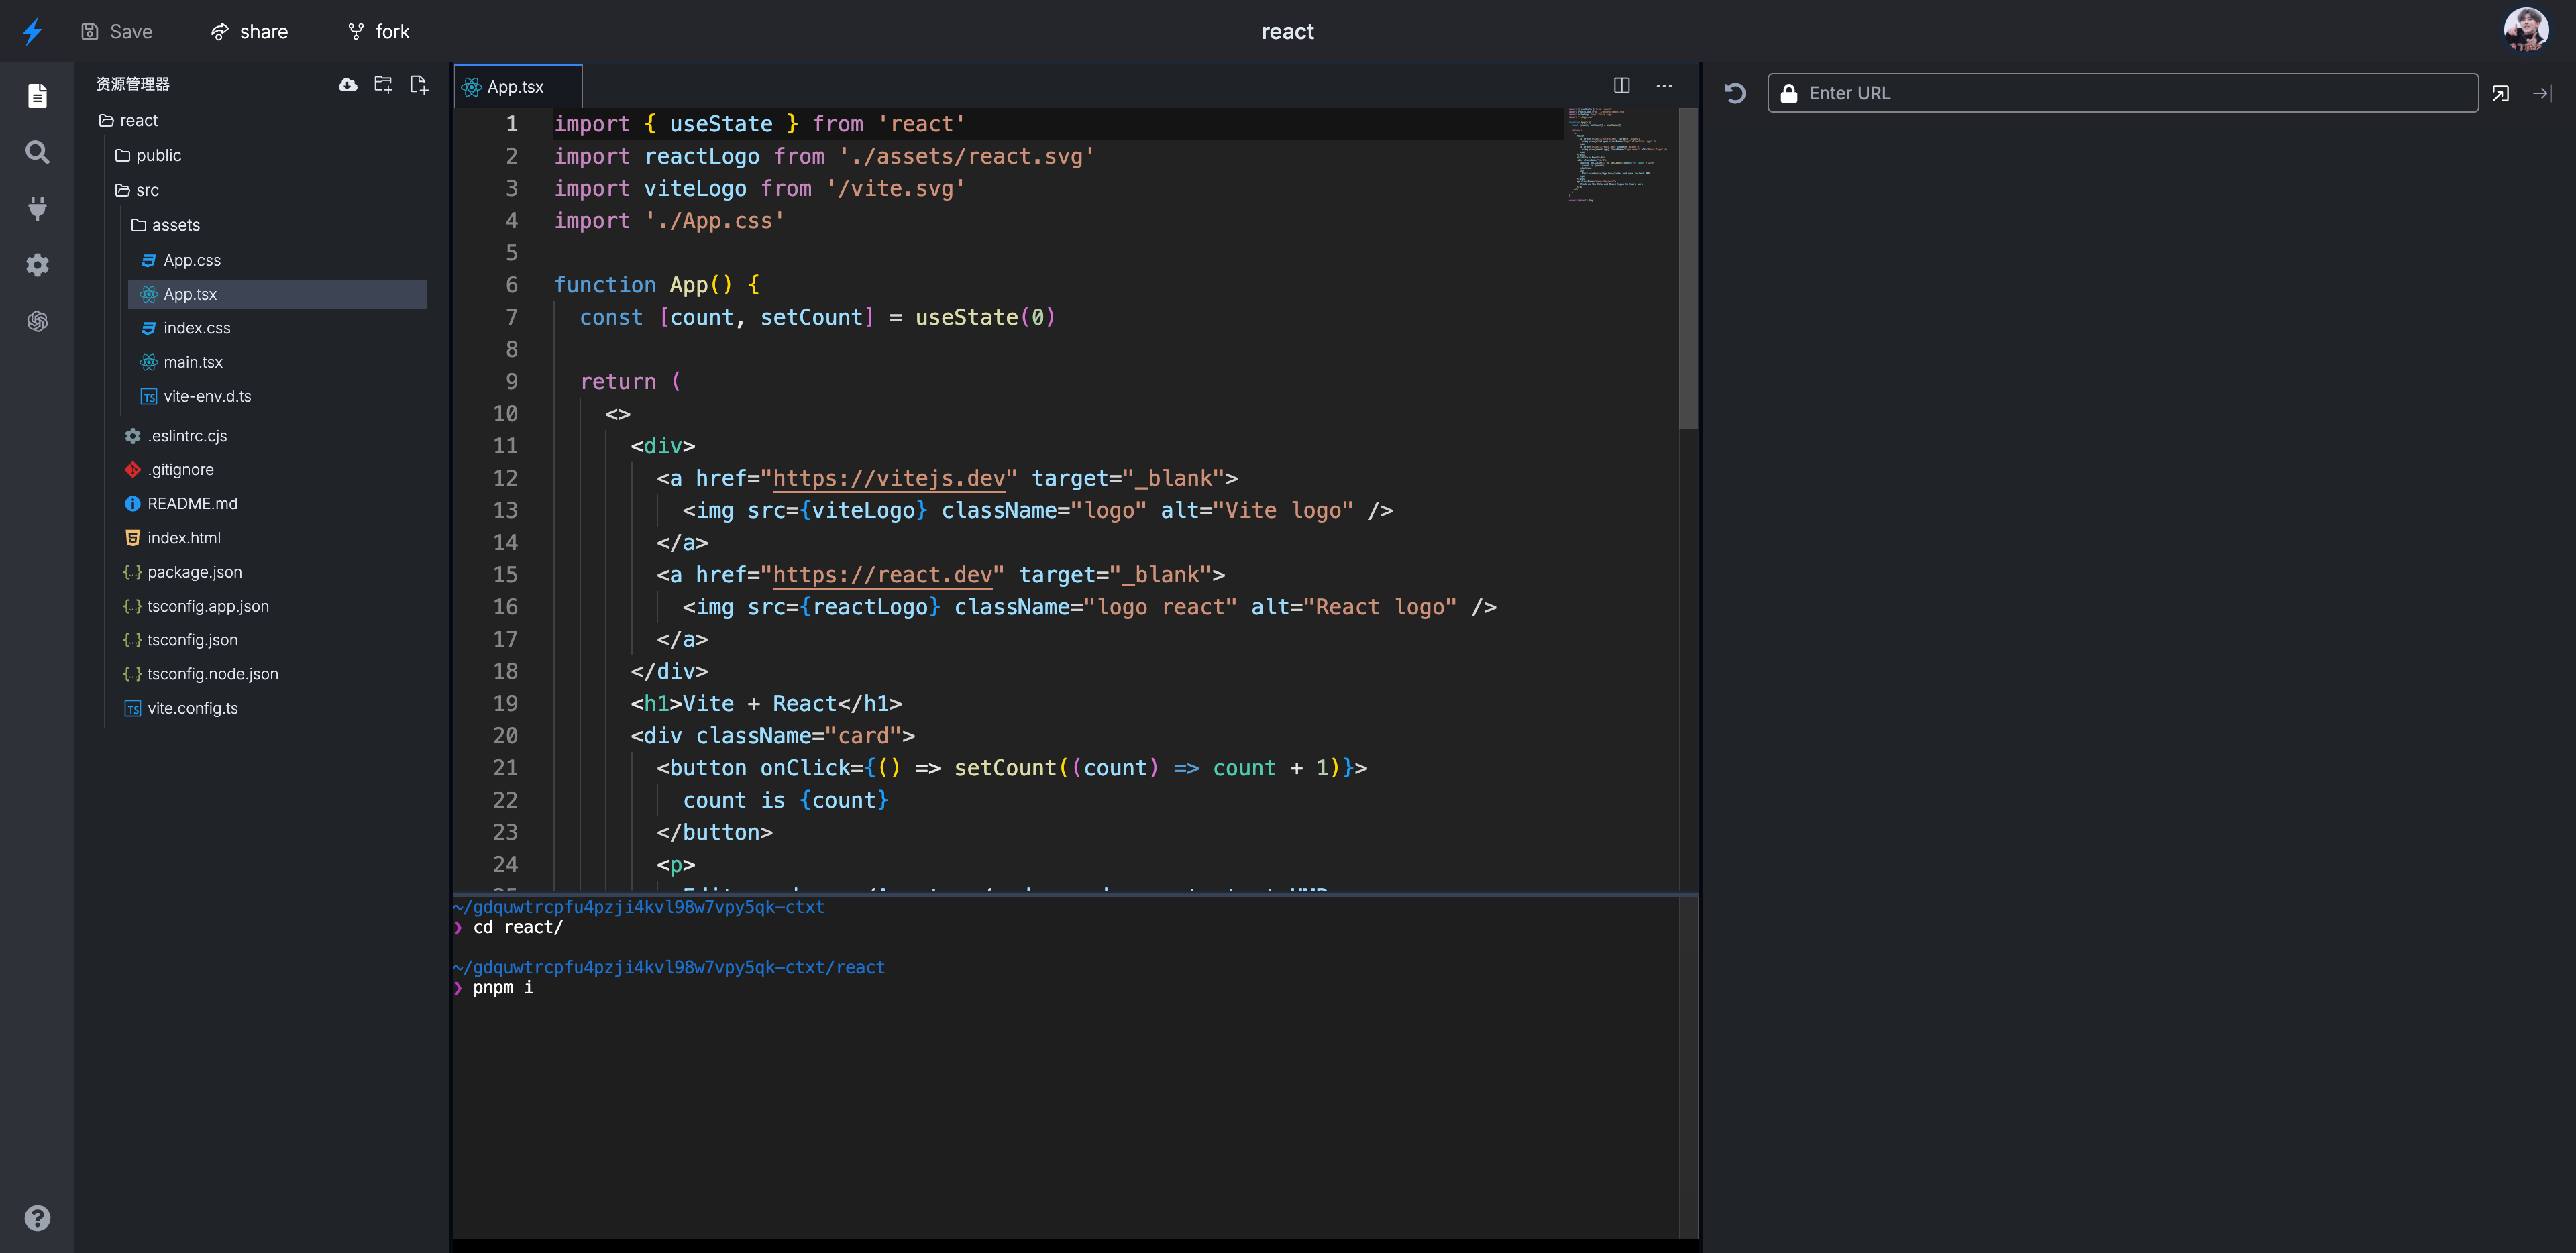Collapse the preview panel arrow
This screenshot has height=1253, width=2576.
pos(2542,93)
